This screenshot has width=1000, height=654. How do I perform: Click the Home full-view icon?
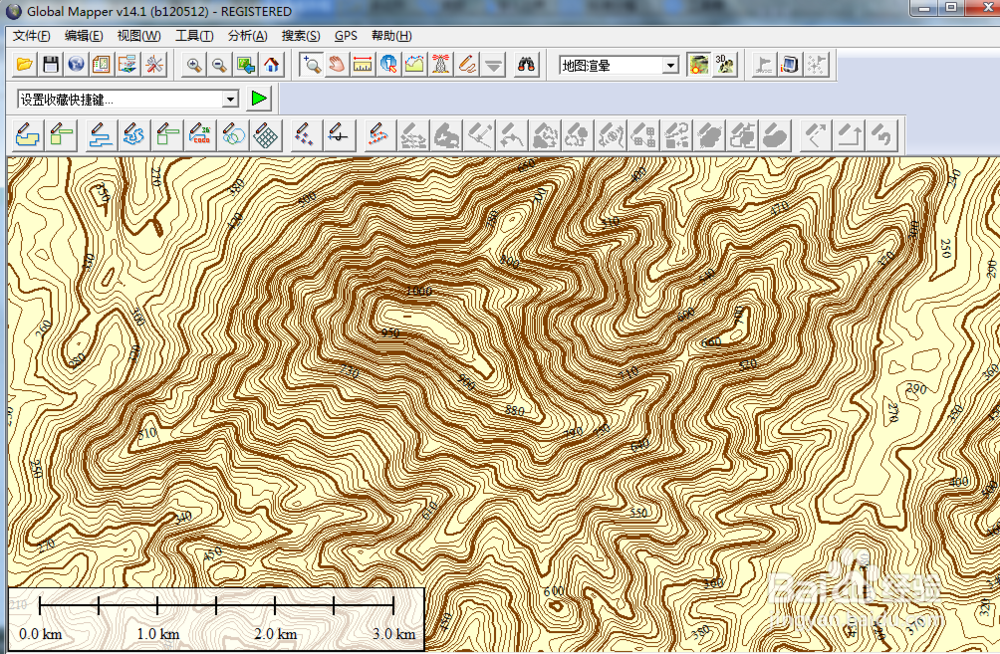pyautogui.click(x=271, y=65)
